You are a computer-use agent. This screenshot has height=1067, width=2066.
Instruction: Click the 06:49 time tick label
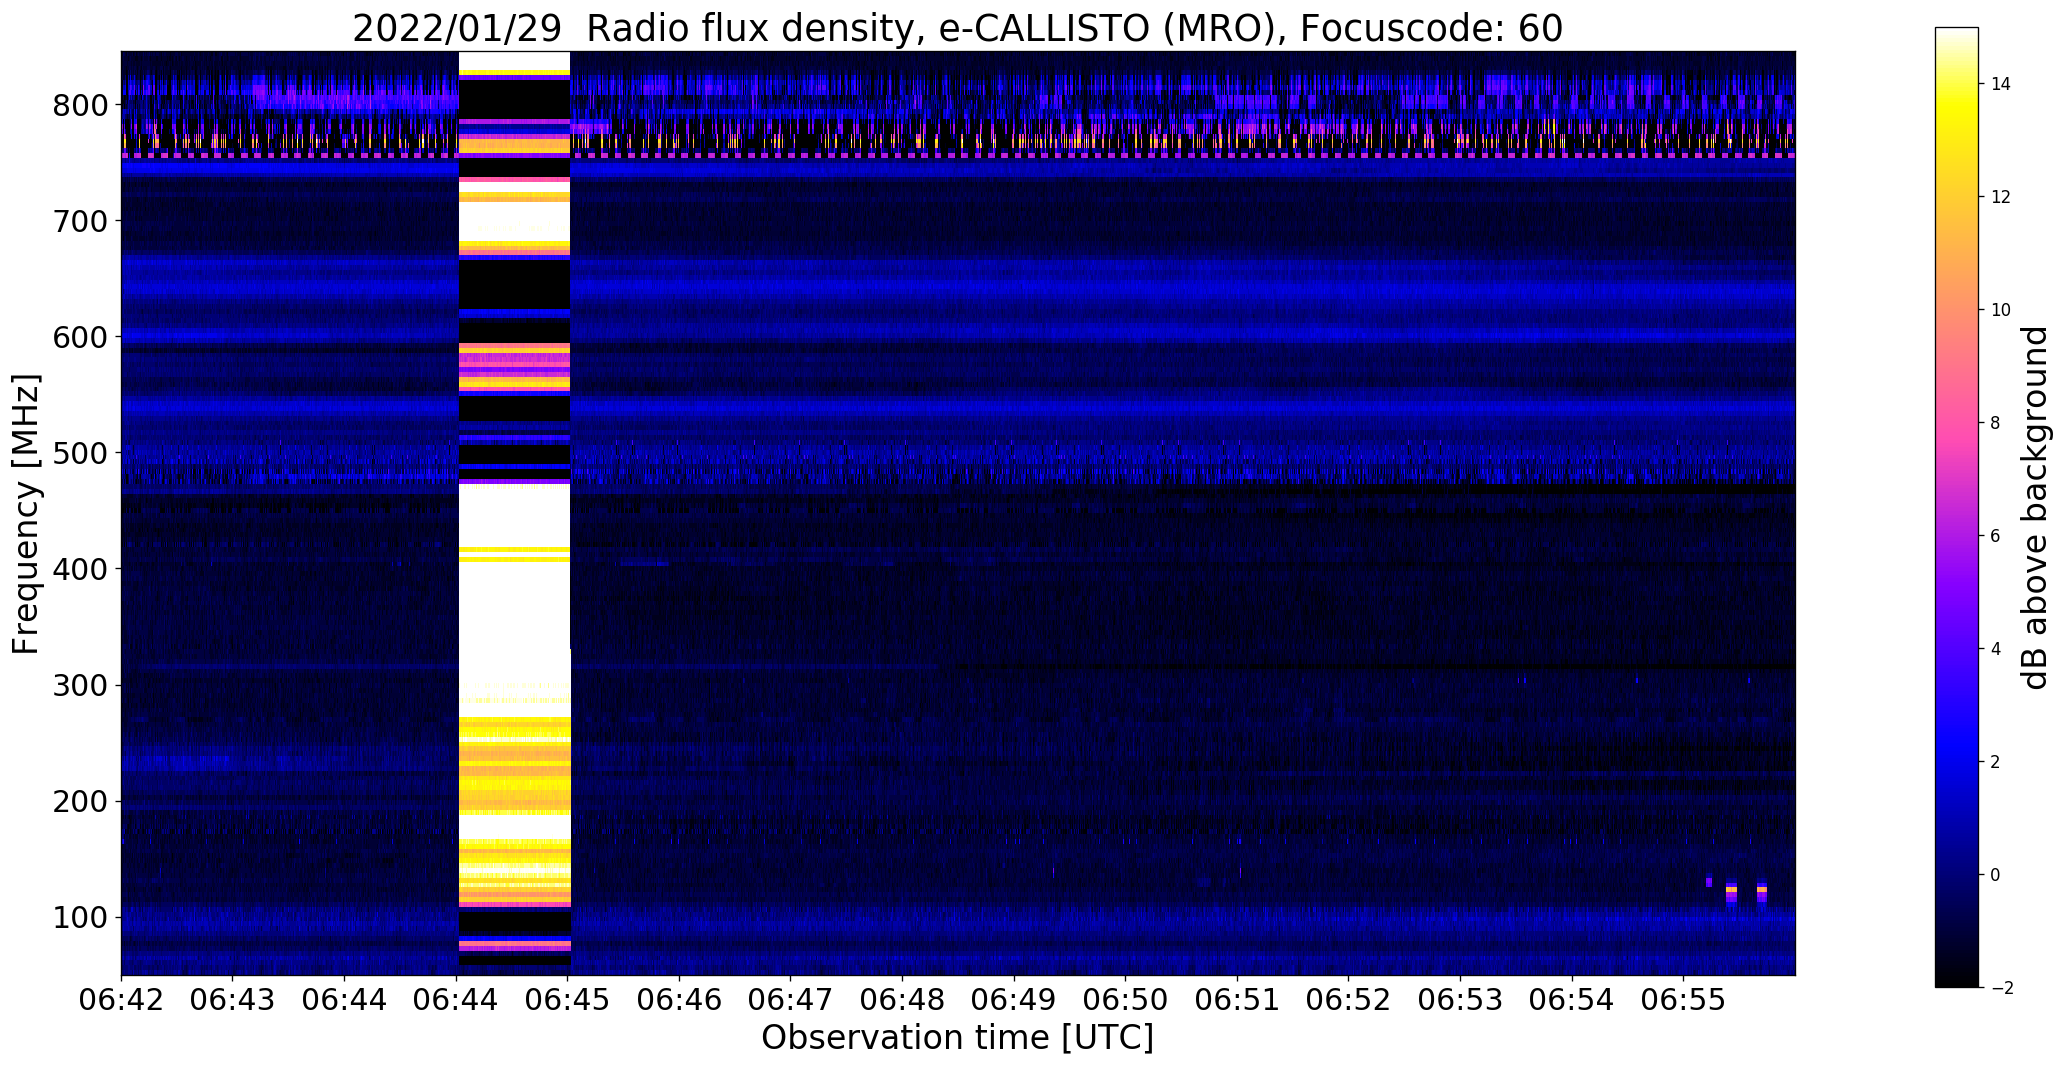[1014, 1002]
